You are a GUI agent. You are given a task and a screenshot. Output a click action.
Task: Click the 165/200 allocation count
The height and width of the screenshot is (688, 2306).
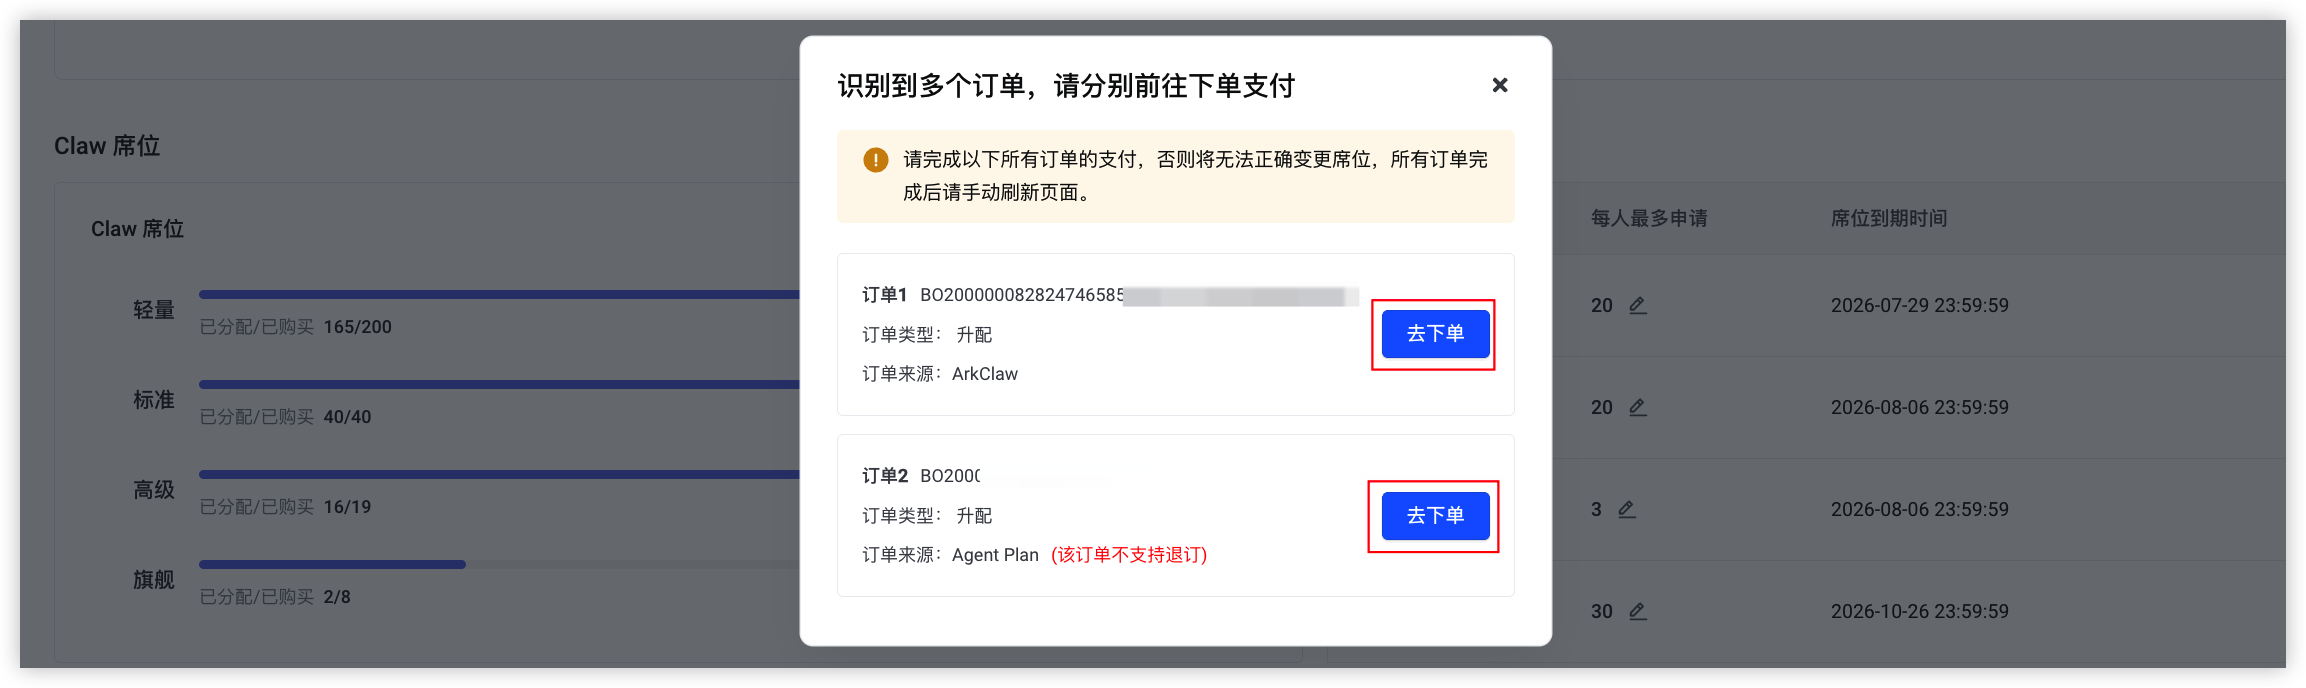tap(358, 327)
